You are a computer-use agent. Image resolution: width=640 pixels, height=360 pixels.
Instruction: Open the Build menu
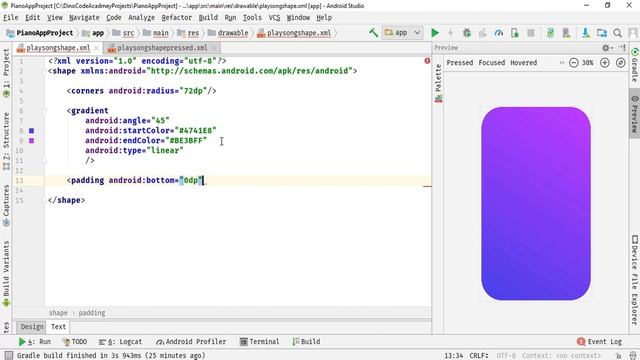coord(208,18)
